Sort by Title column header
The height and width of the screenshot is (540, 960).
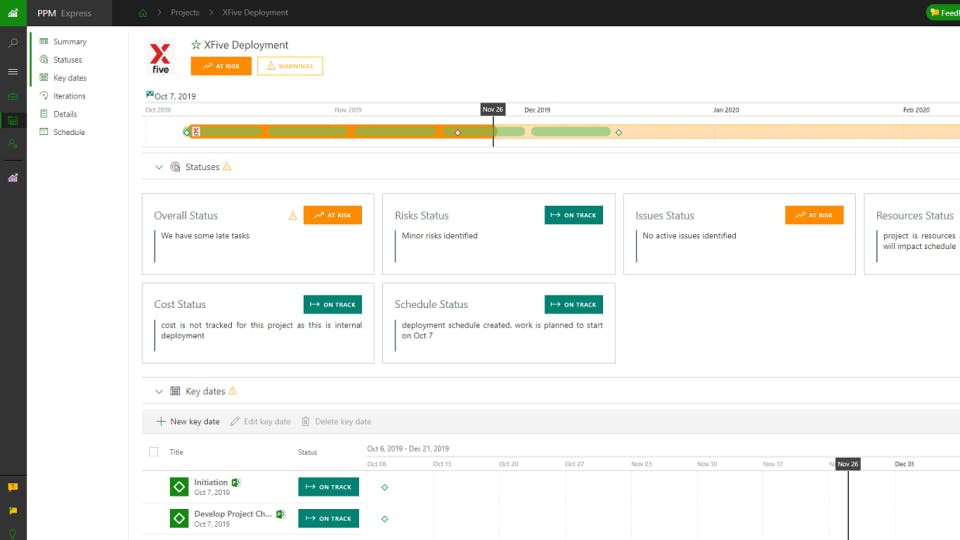176,452
